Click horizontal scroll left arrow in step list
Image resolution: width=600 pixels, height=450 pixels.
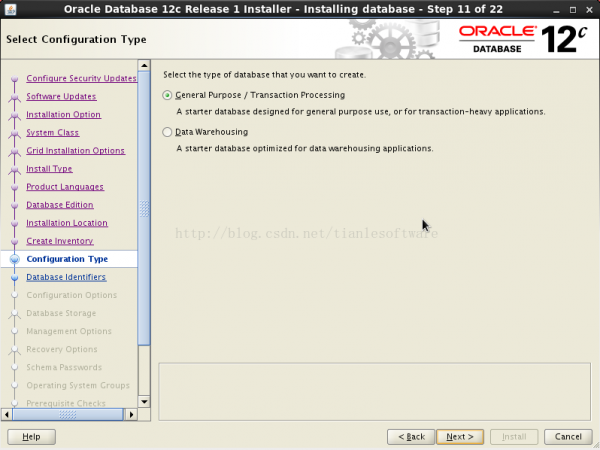tap(7, 414)
